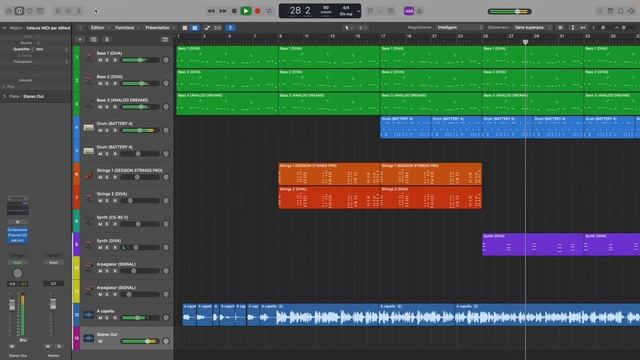Expand the Plus disclosure triangle in inspector
This screenshot has width=640, height=360.
pos(4,87)
